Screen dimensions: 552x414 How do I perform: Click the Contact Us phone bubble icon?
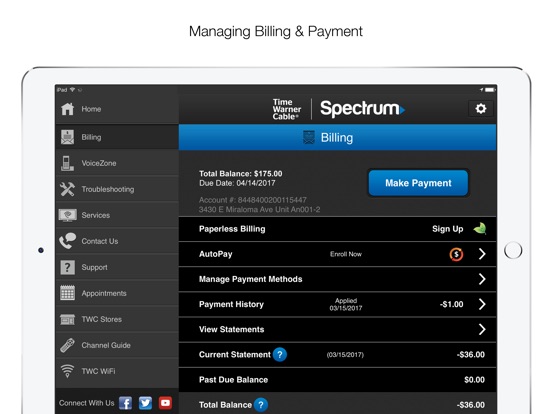coord(68,241)
